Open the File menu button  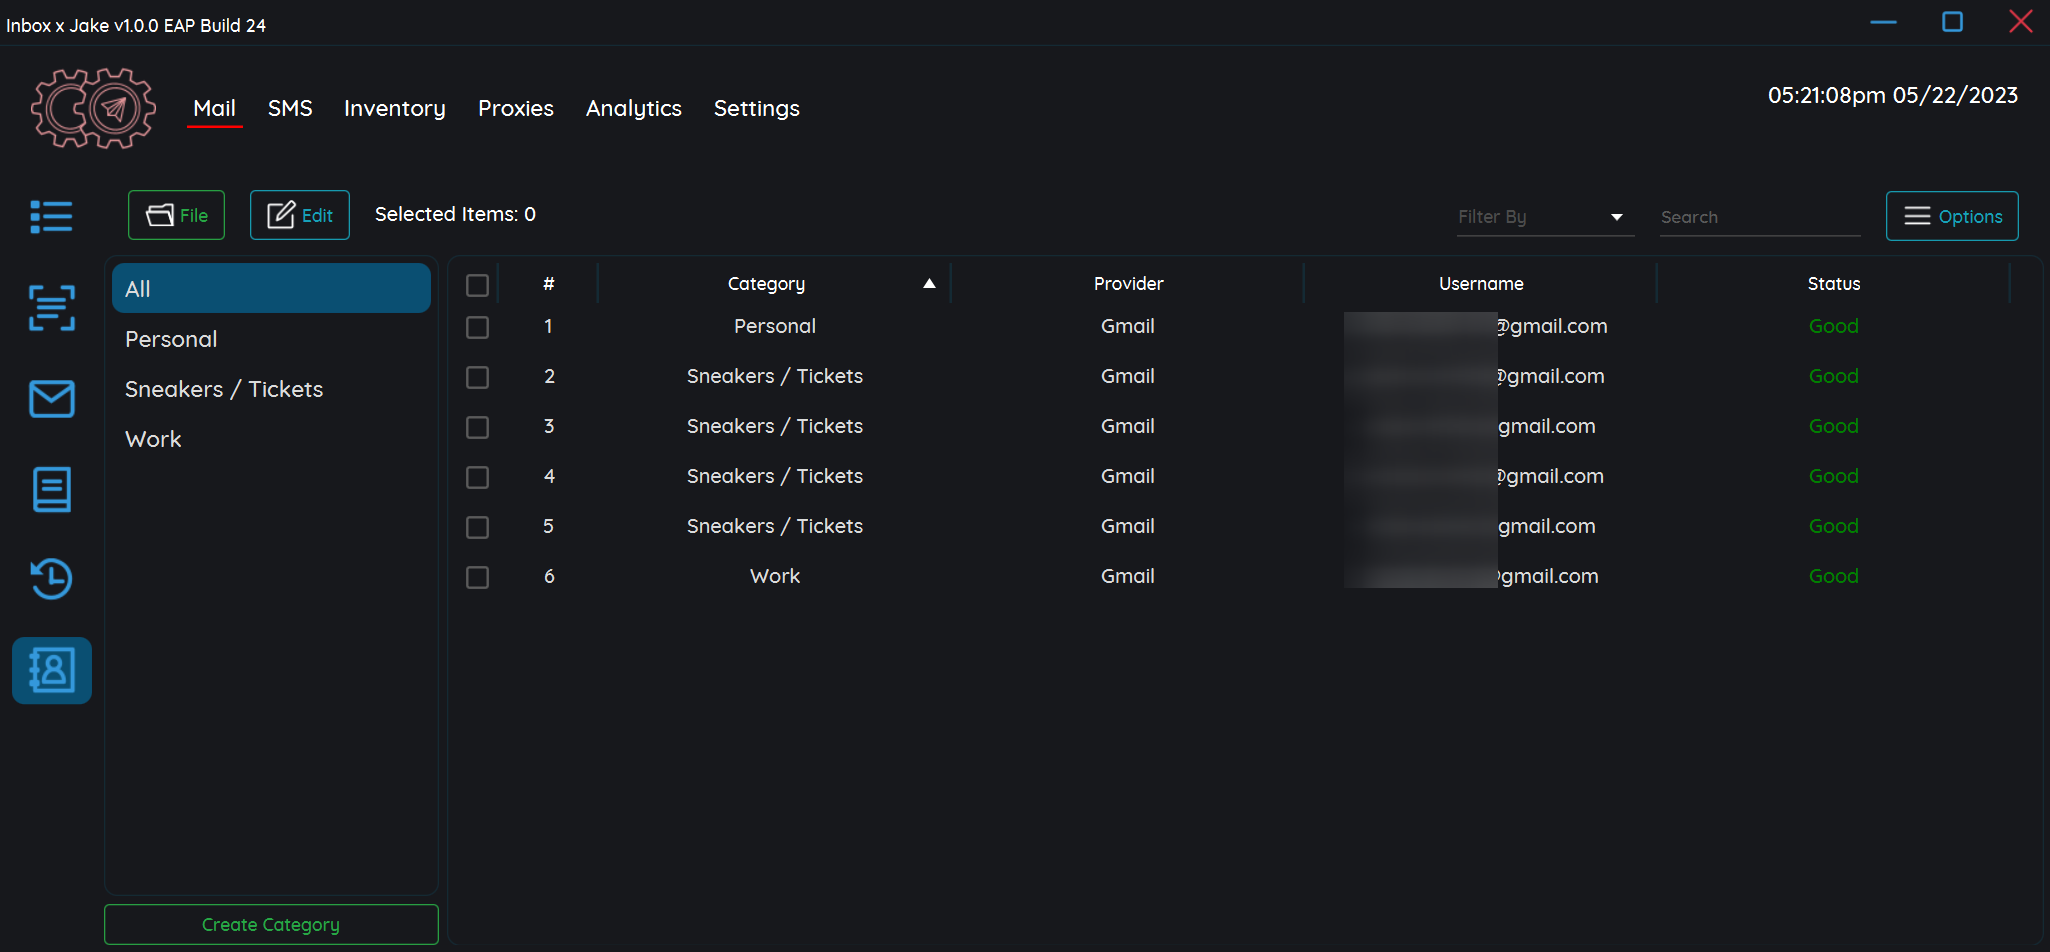pos(176,215)
